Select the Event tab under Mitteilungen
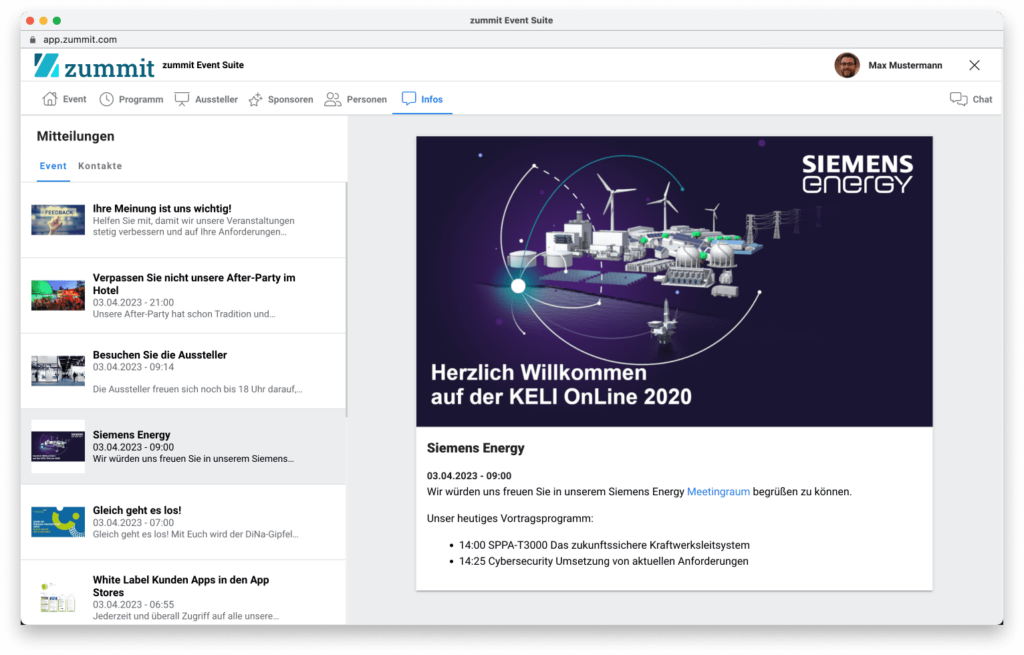 [x=53, y=166]
